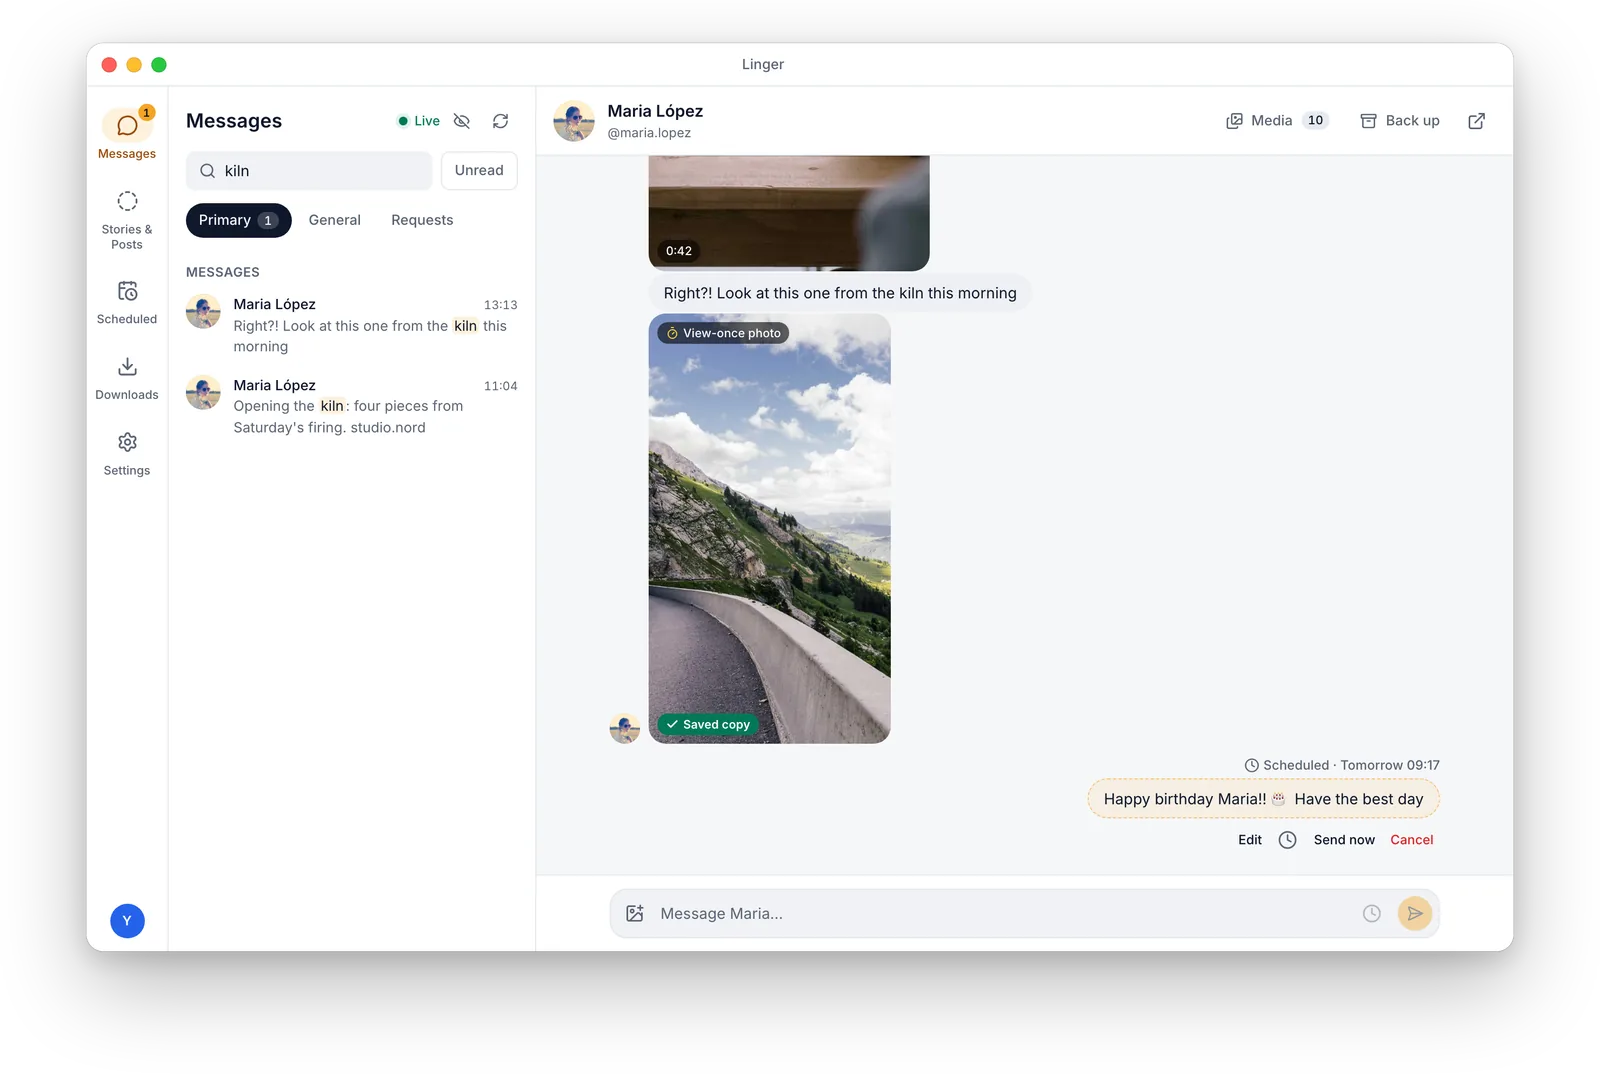Open the 11:04 Maria López search result
Image resolution: width=1600 pixels, height=1081 pixels.
(x=352, y=406)
